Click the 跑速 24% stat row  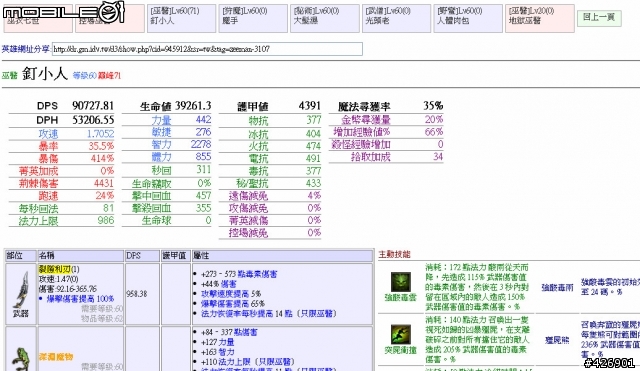click(x=61, y=196)
